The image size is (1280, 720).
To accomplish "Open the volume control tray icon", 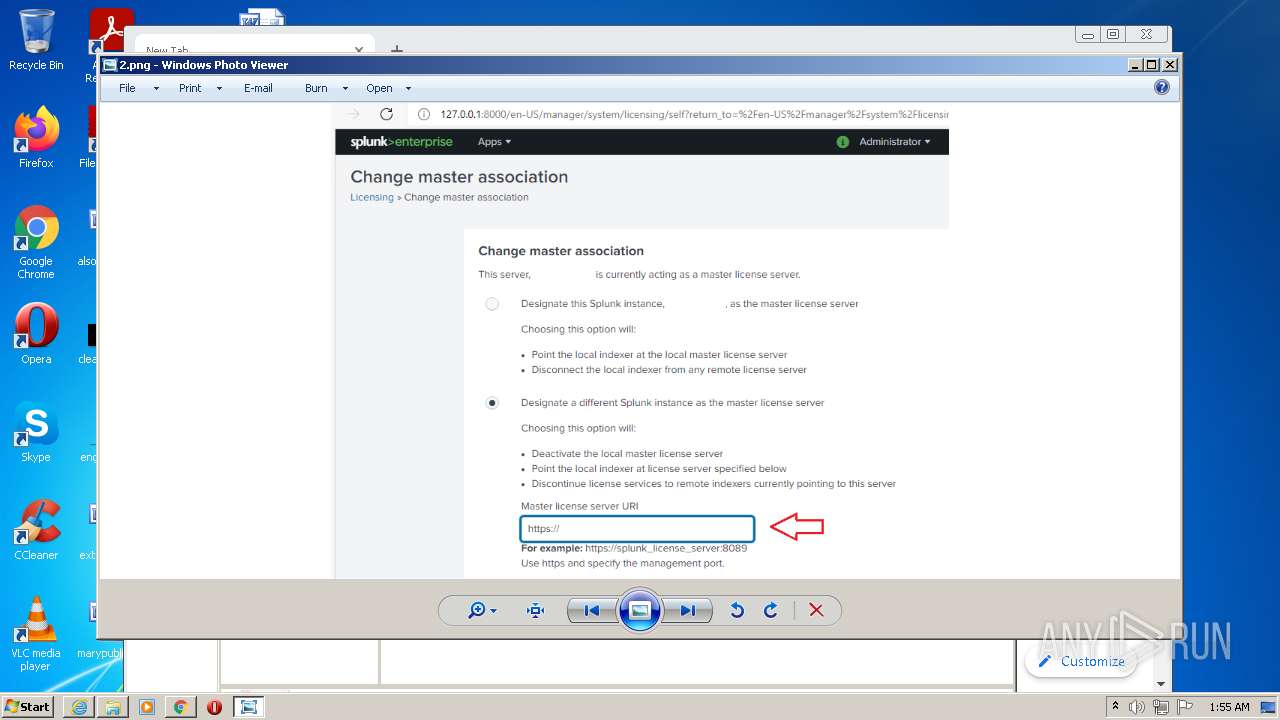I will click(x=1137, y=707).
